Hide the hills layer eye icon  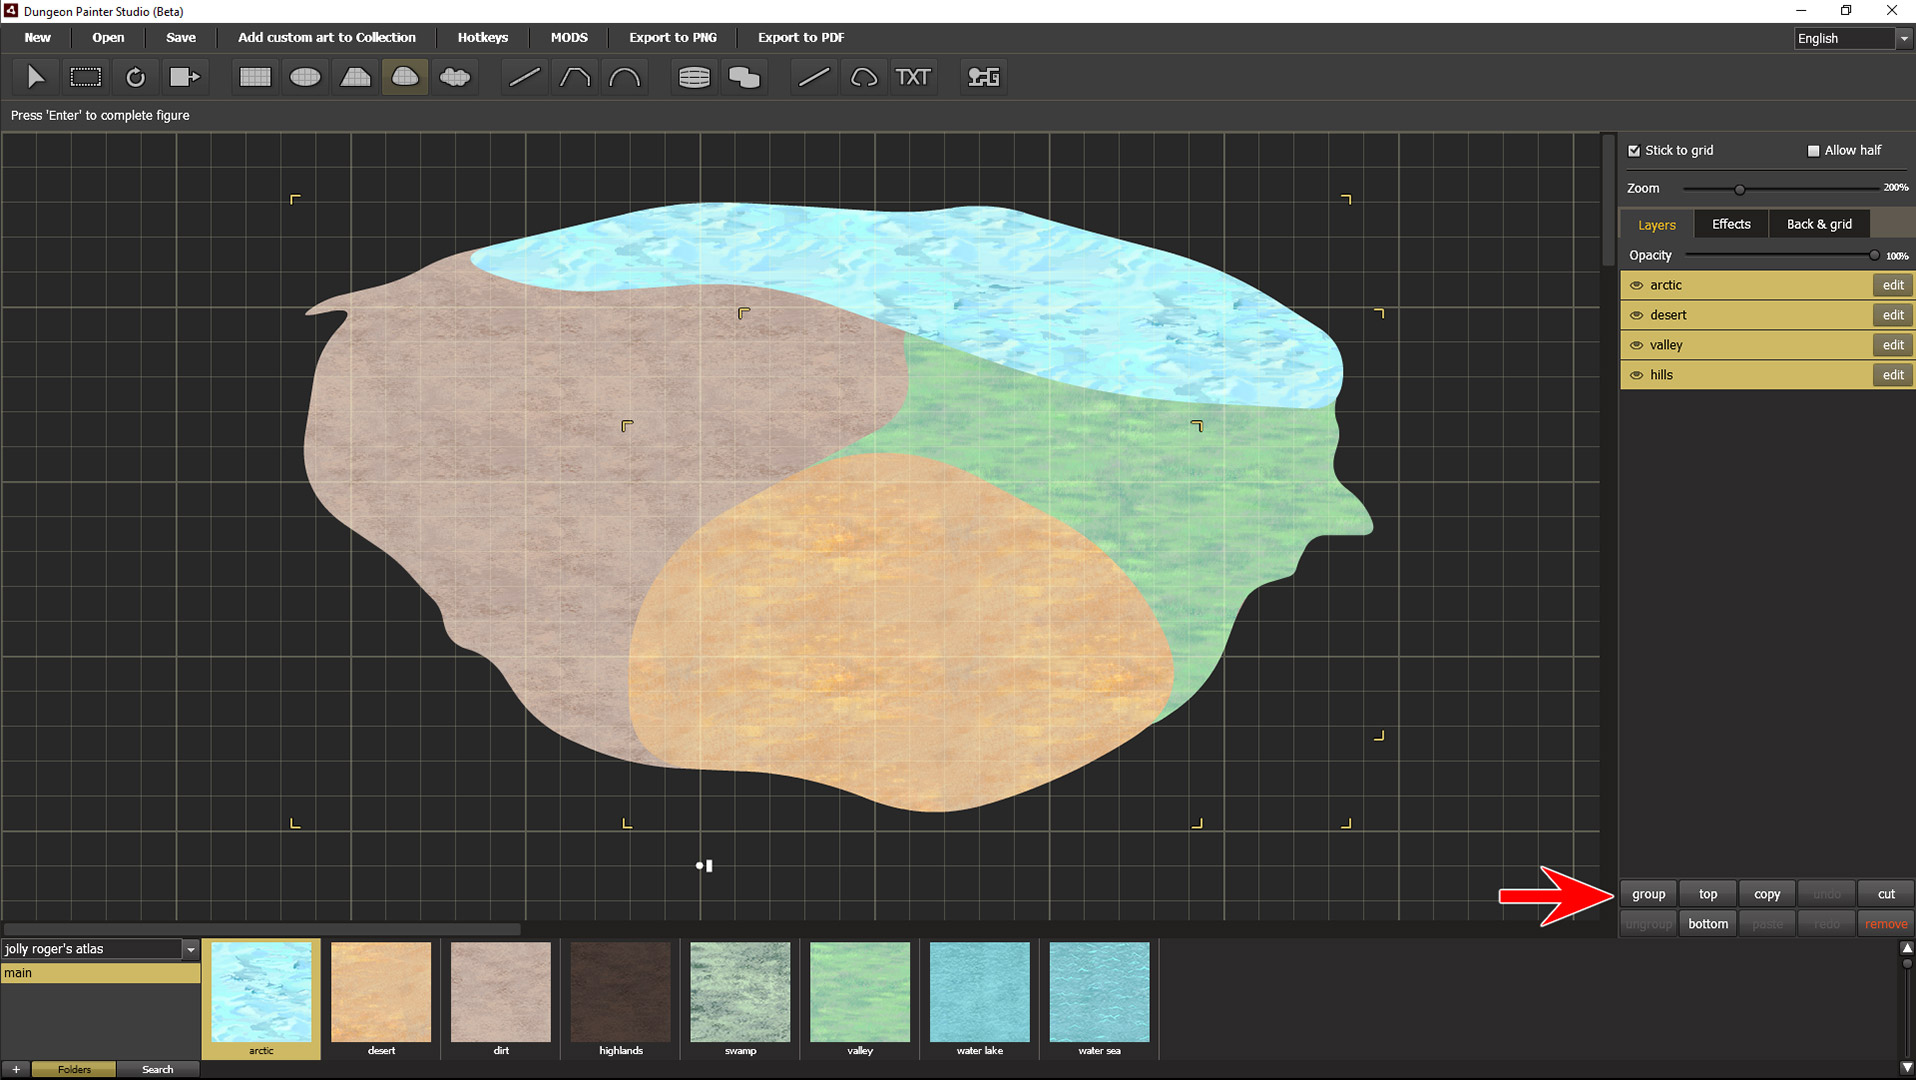[1636, 375]
